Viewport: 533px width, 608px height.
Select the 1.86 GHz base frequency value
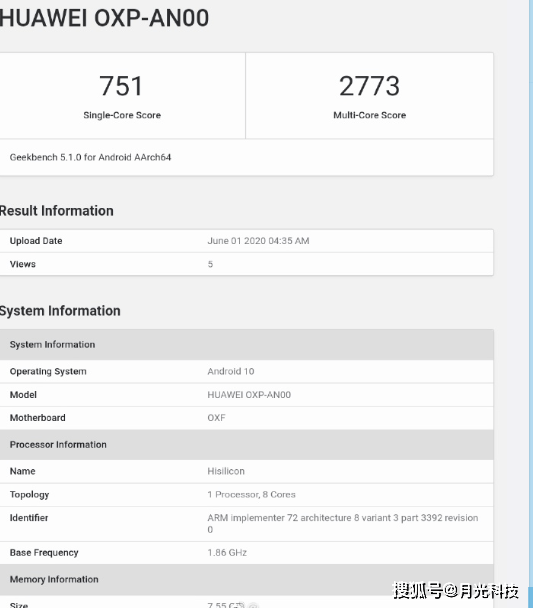click(x=227, y=553)
